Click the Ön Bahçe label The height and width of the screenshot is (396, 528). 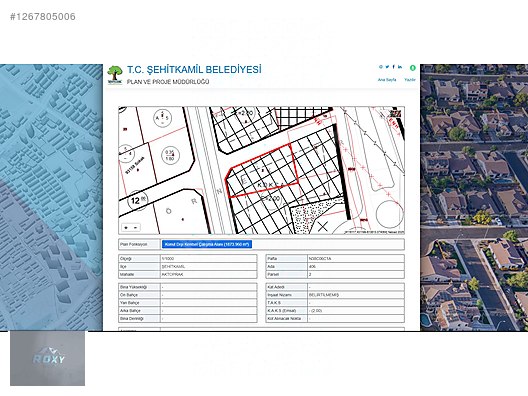pos(129,295)
